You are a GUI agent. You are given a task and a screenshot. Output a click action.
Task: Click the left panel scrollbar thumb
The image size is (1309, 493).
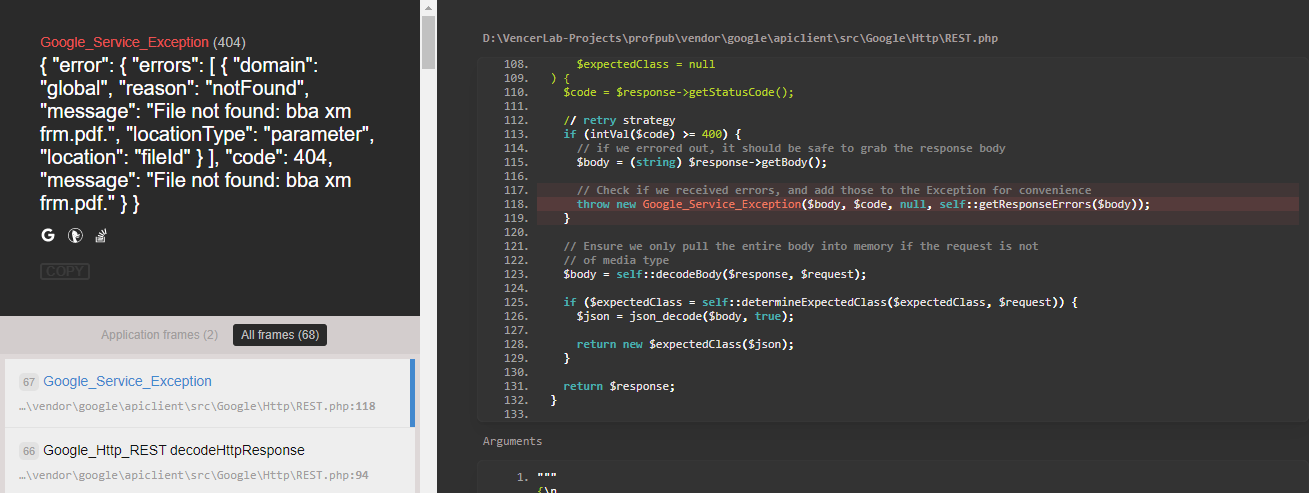pos(428,40)
